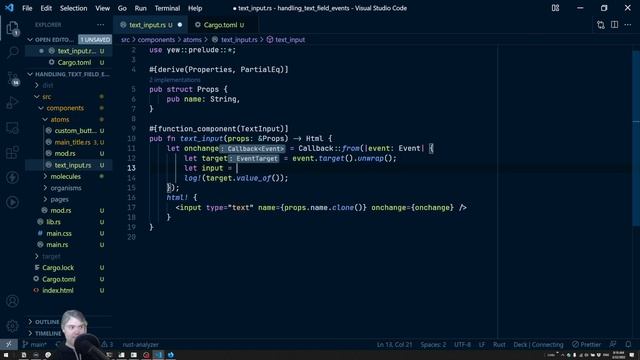Switch to the text_input.rs editor tab

151,25
